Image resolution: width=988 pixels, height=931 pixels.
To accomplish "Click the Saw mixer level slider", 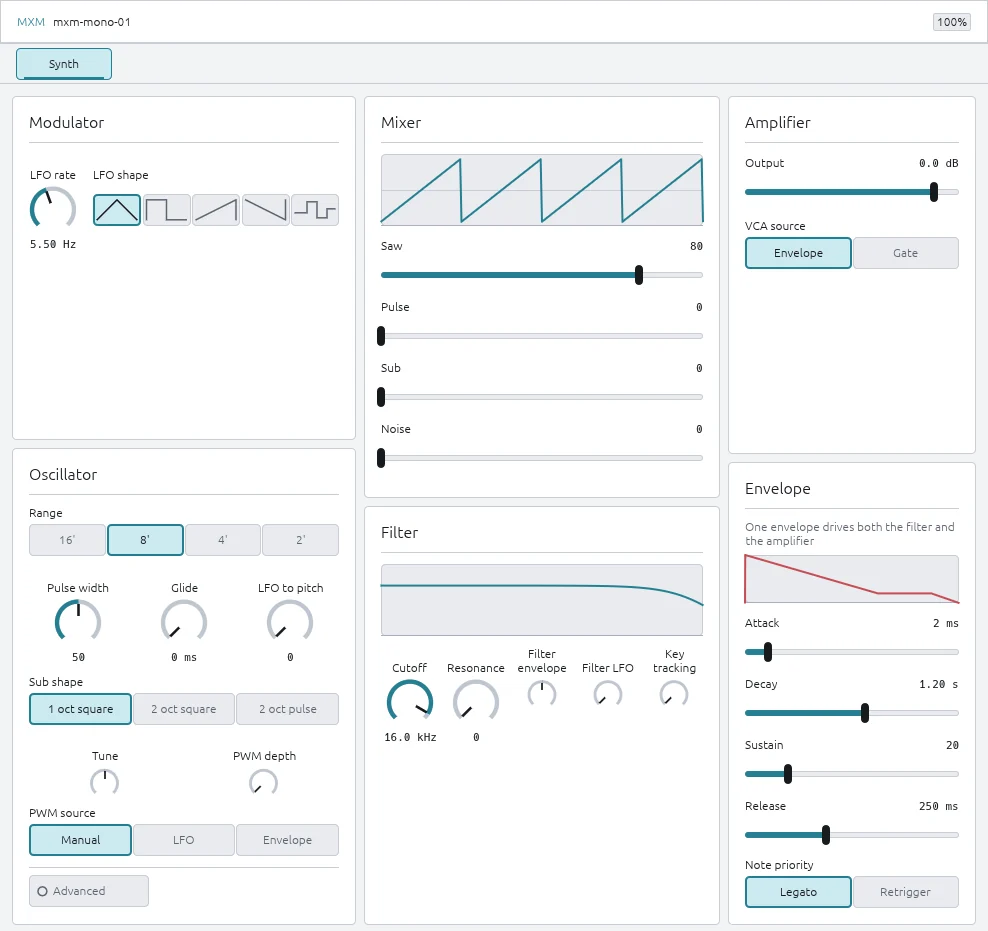I will pyautogui.click(x=541, y=275).
